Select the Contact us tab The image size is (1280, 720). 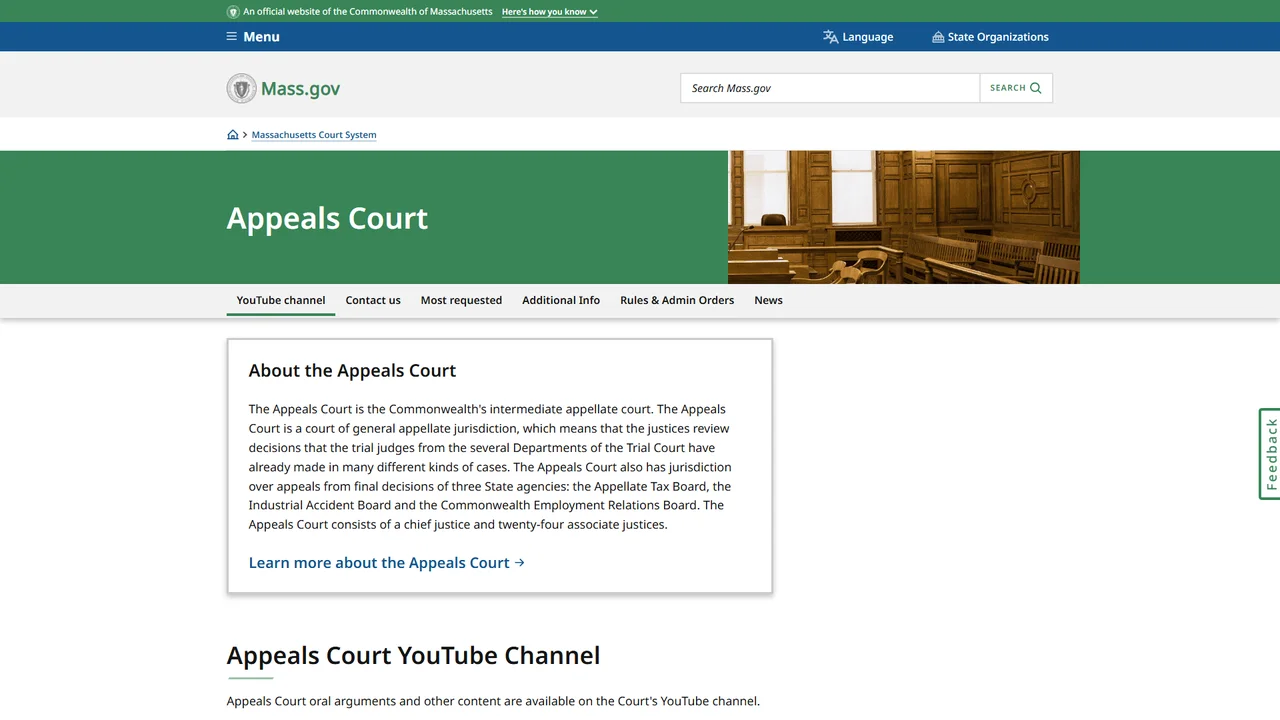373,300
